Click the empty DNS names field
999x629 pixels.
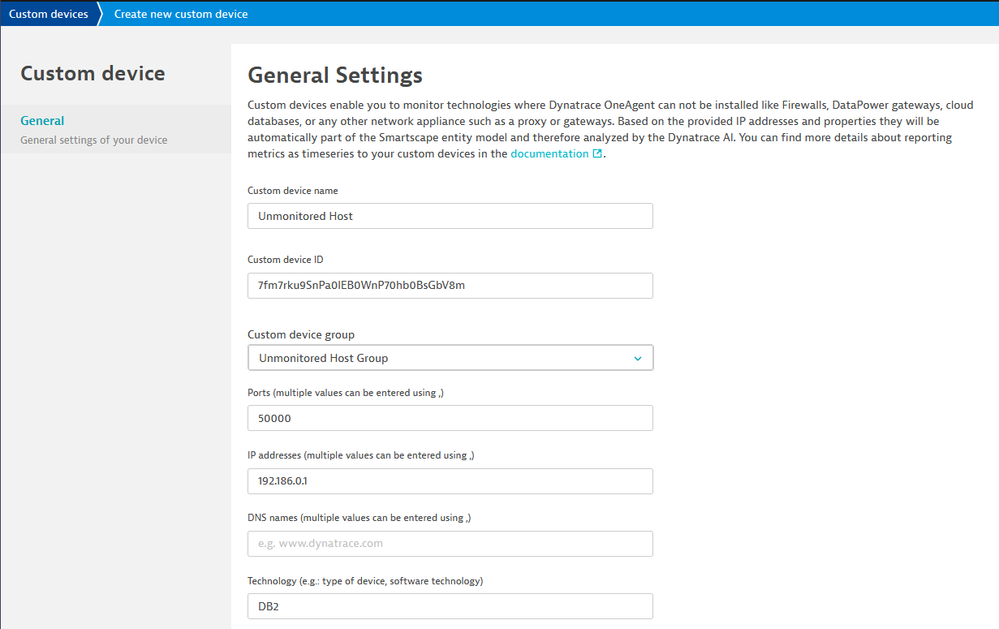click(x=449, y=544)
